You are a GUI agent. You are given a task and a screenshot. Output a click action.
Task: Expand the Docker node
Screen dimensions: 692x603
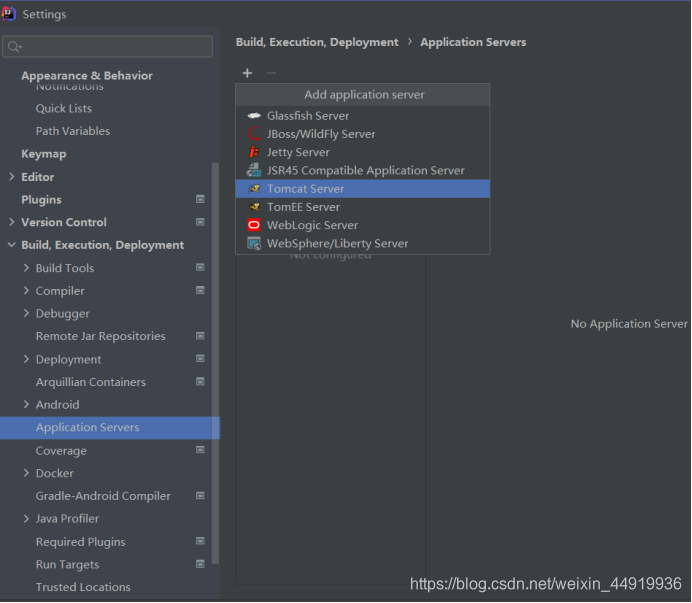[26, 473]
